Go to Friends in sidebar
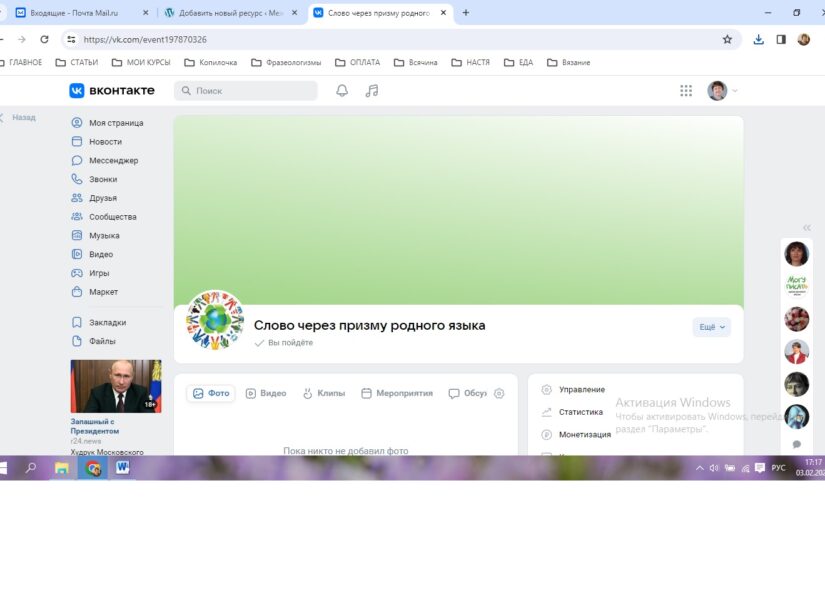 coord(102,198)
